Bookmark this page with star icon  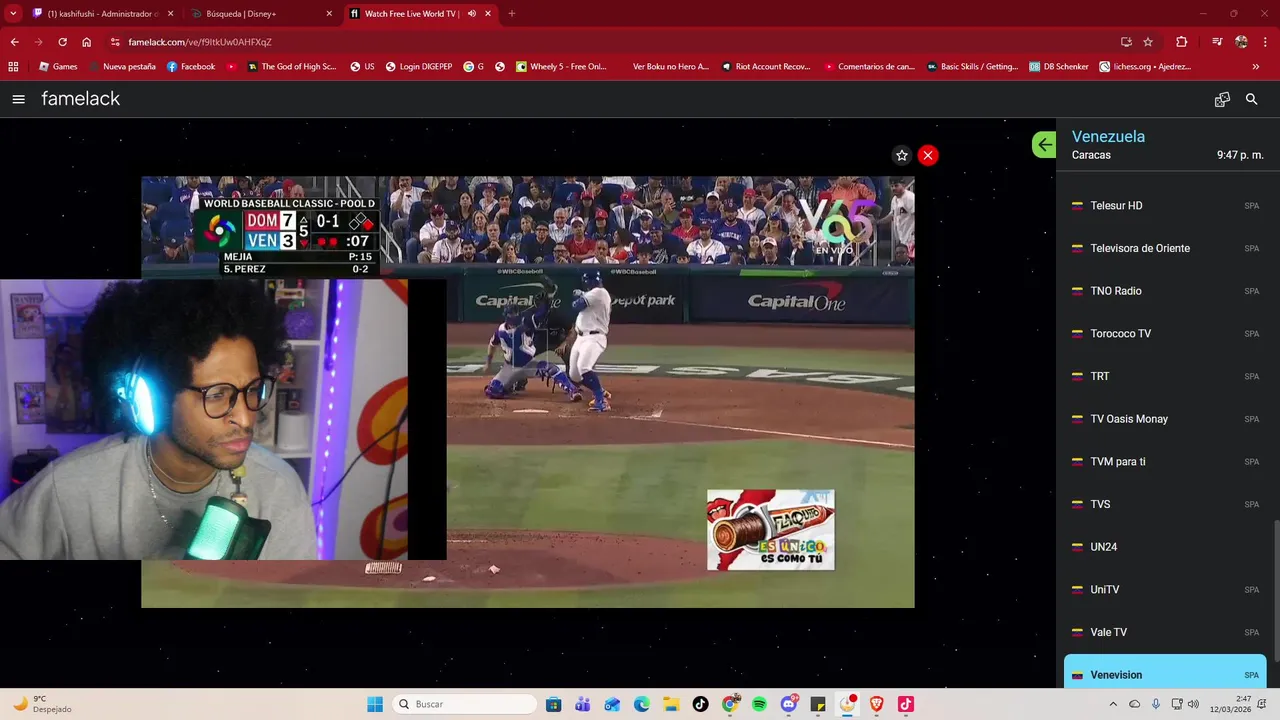coord(1148,42)
